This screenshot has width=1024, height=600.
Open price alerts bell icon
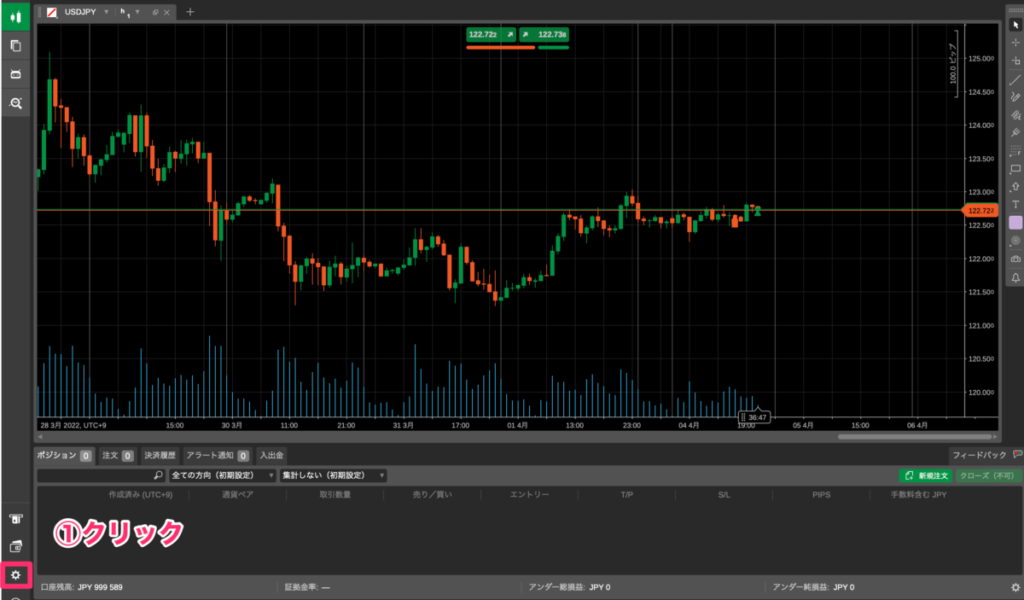coord(1016,277)
